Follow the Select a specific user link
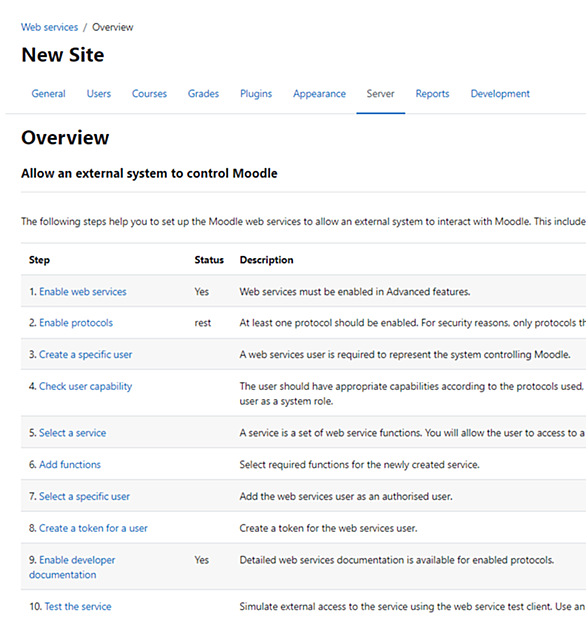 click(x=84, y=497)
